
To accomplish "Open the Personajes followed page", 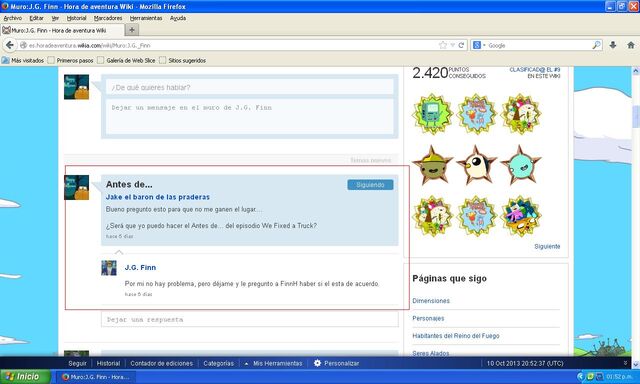I will (x=428, y=318).
